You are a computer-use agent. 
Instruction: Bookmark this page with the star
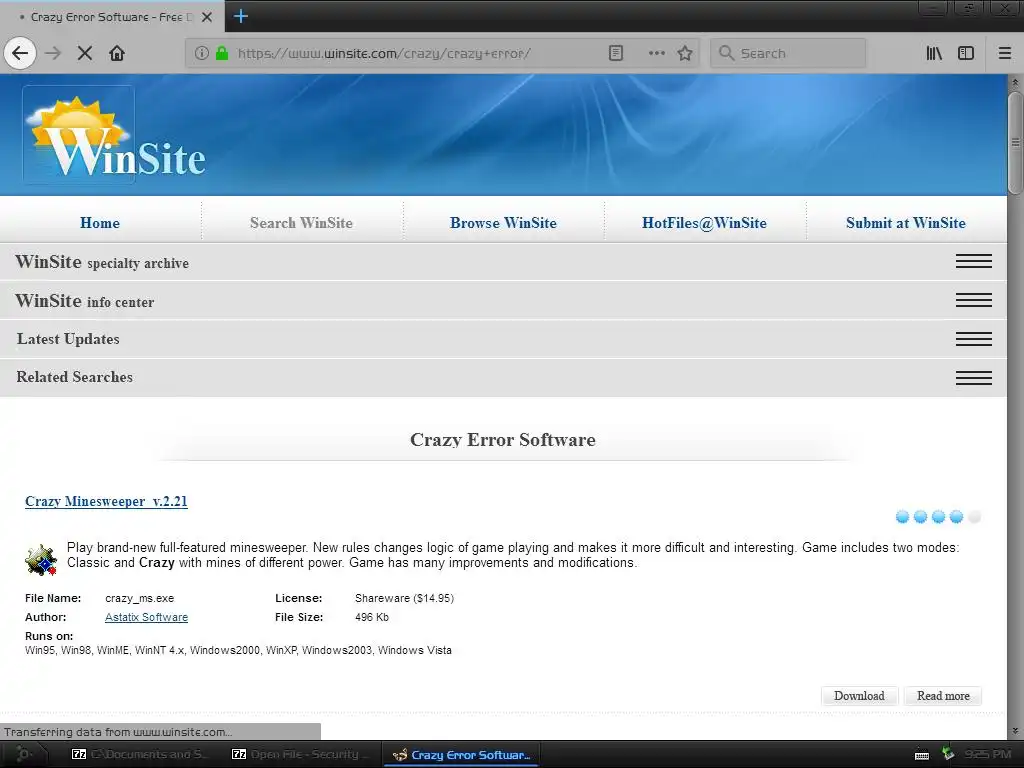(x=684, y=53)
